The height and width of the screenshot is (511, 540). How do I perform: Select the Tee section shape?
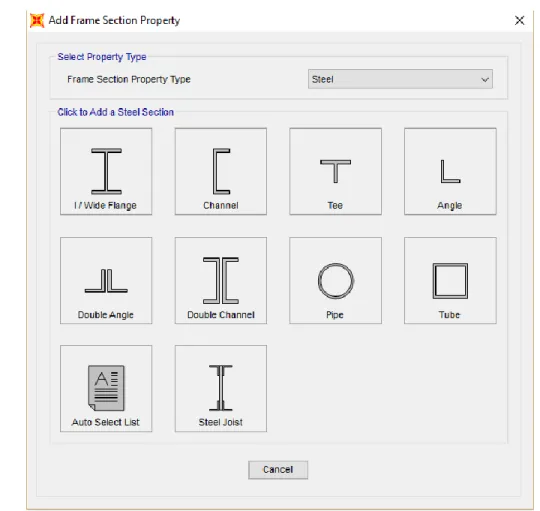pyautogui.click(x=335, y=171)
